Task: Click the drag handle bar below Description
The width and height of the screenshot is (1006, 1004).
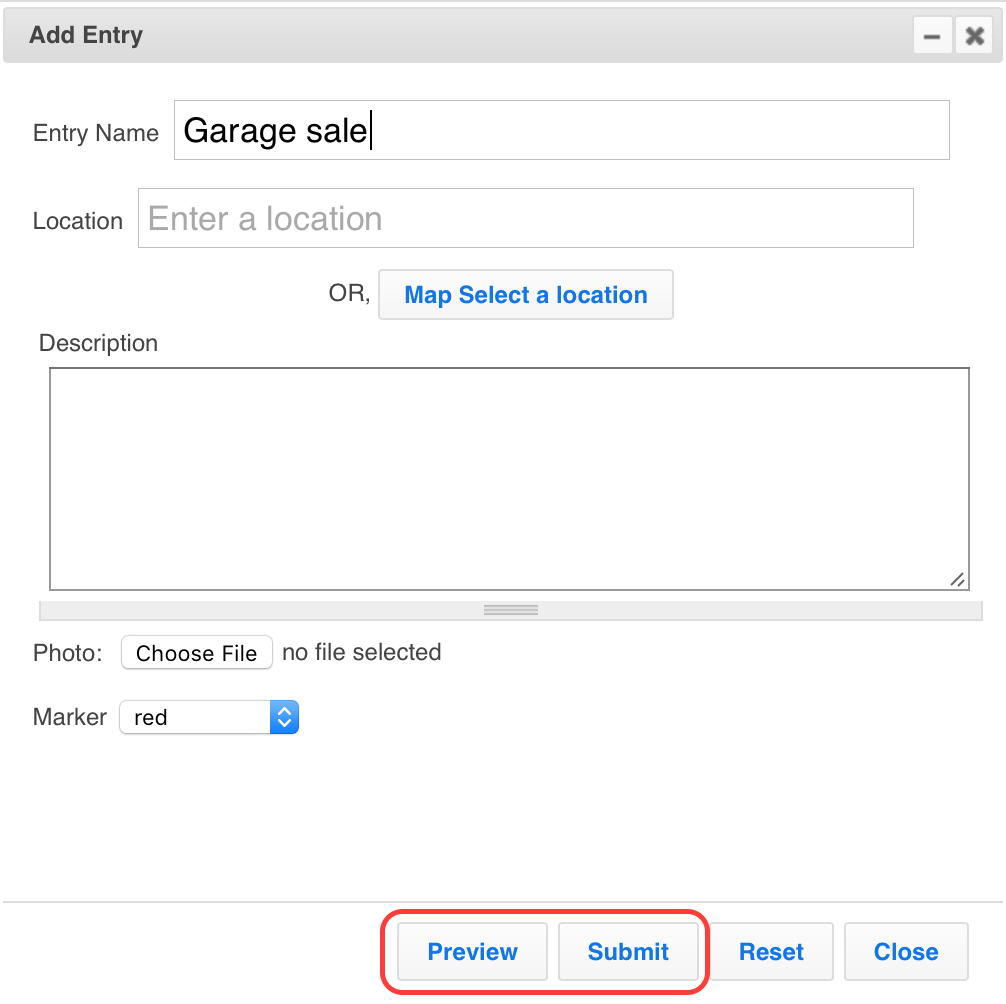Action: pyautogui.click(x=510, y=610)
